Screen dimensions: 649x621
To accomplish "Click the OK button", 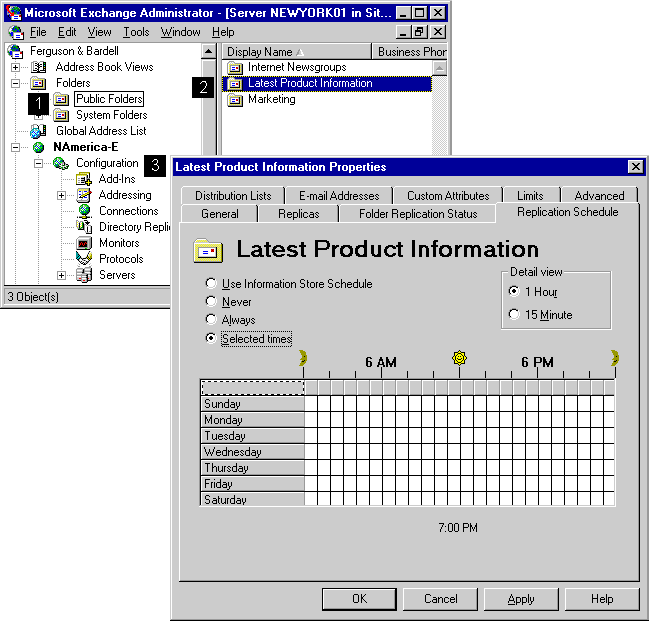I will (359, 599).
